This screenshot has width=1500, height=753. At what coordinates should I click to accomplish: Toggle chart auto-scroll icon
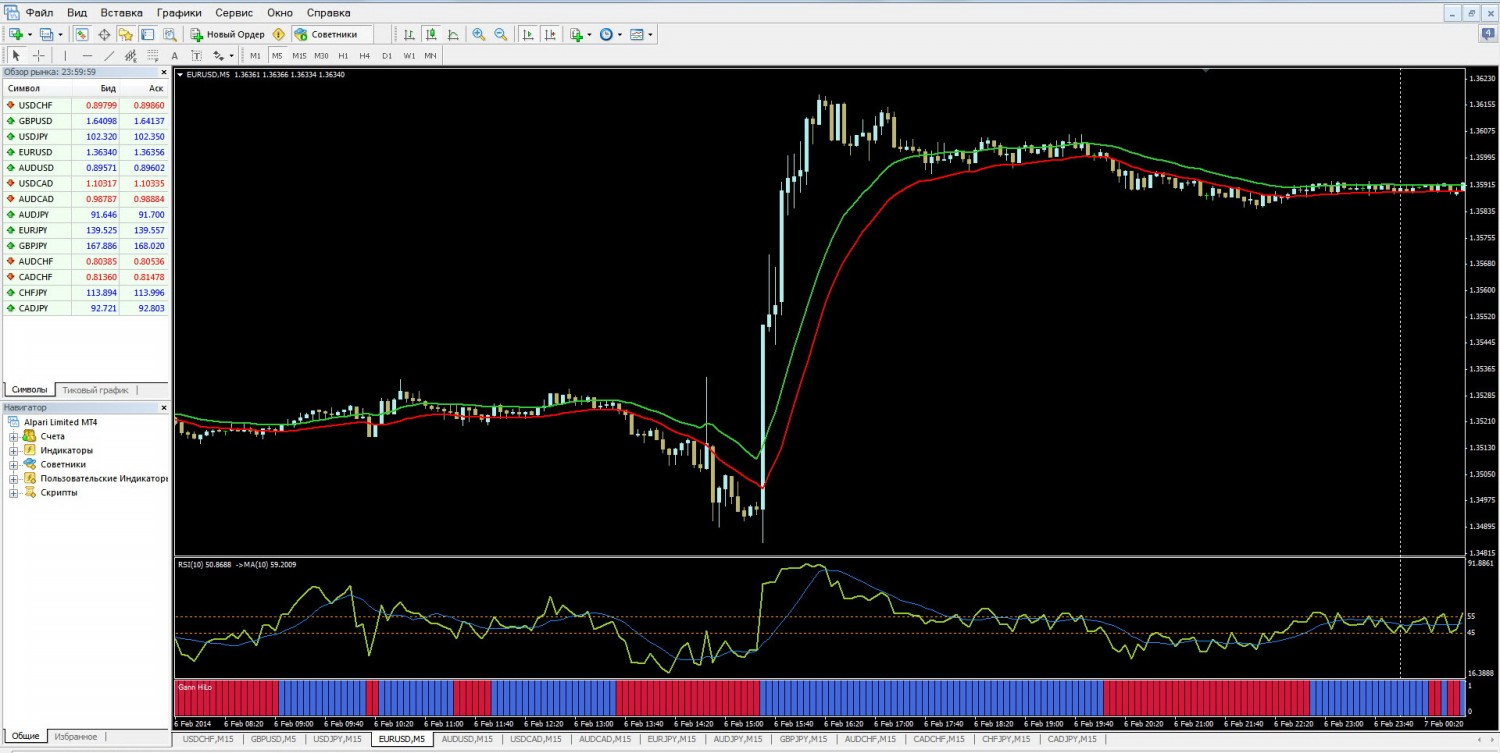tap(528, 34)
